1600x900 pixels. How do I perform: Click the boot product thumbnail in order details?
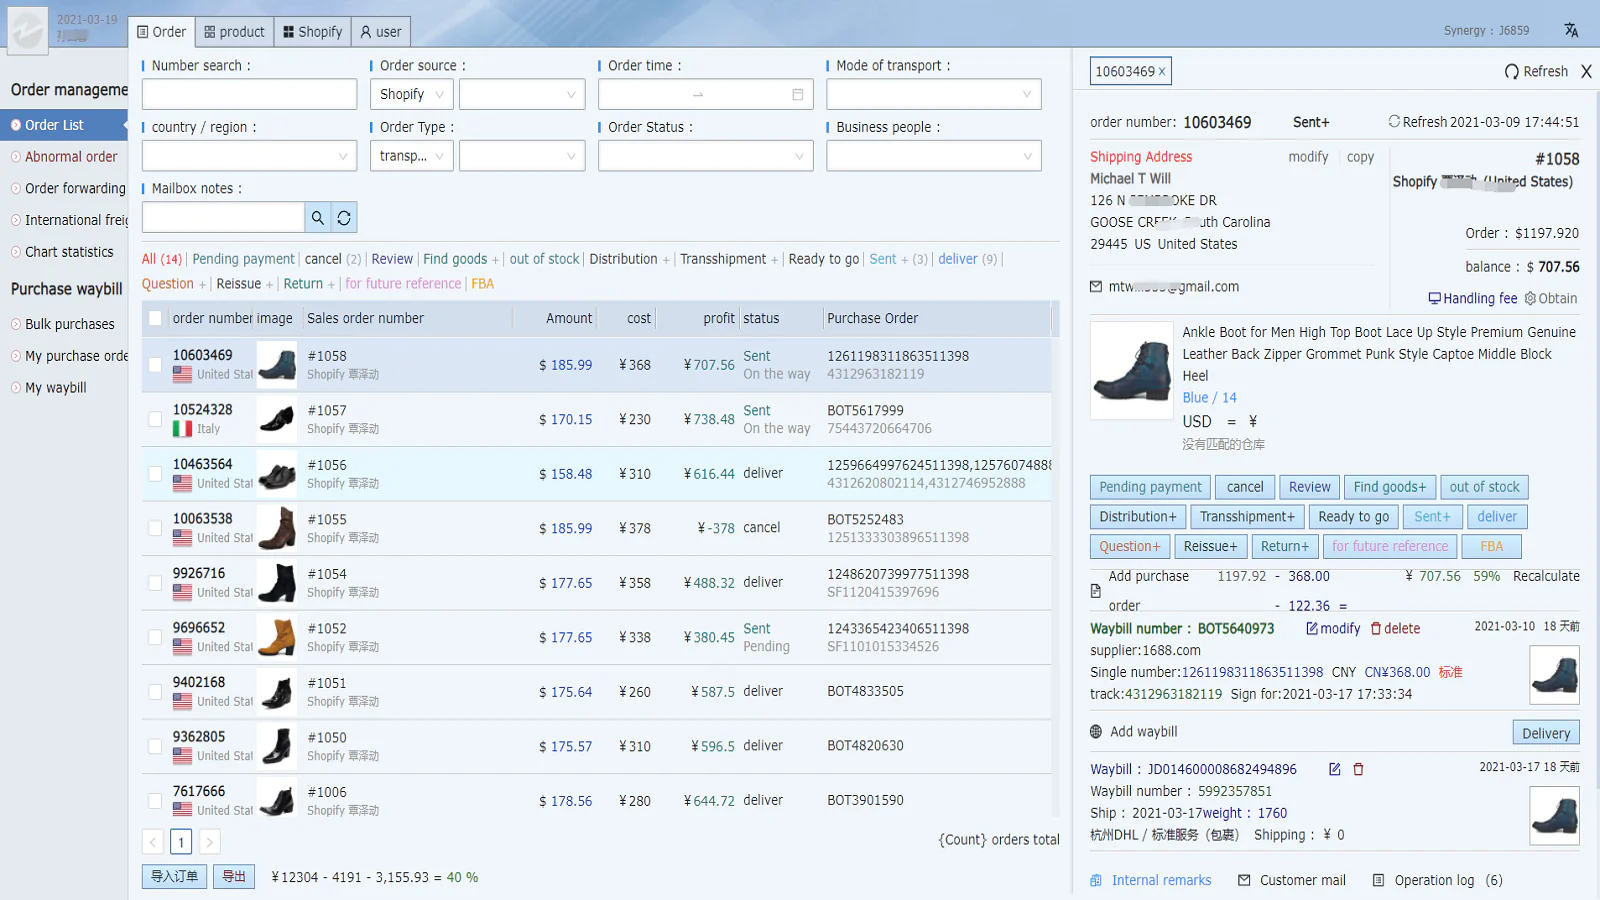click(x=1131, y=370)
